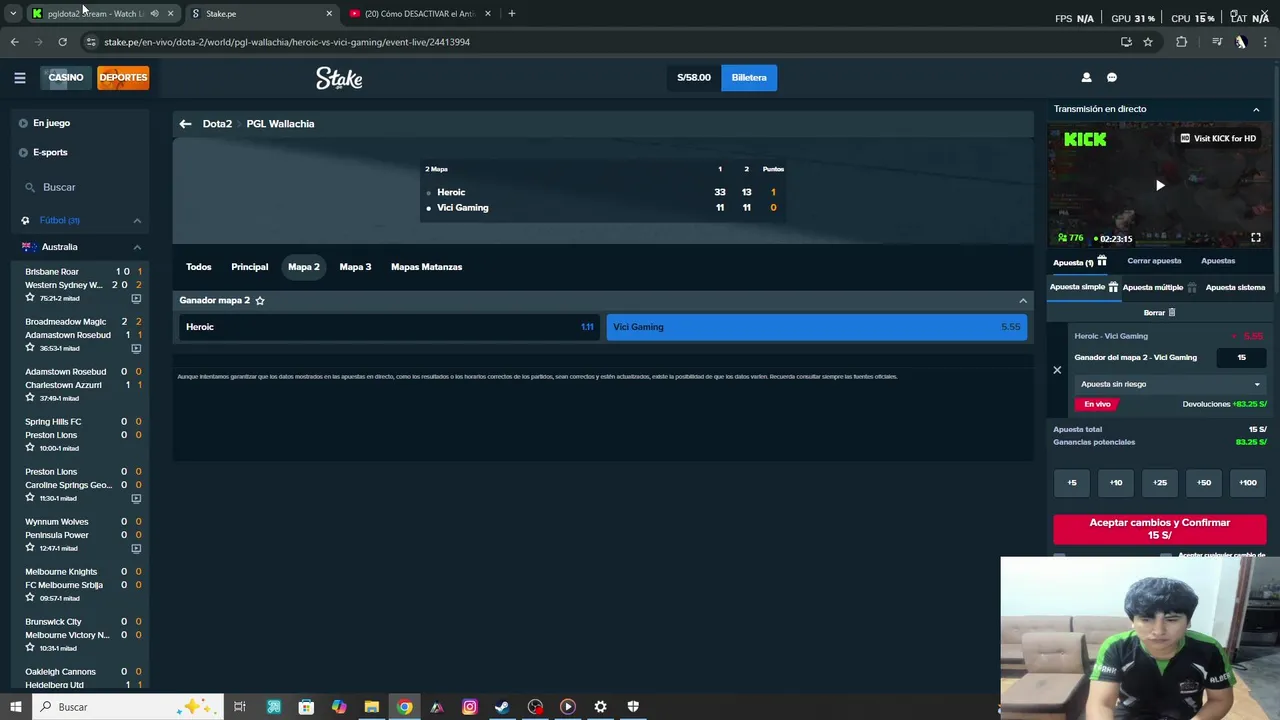Mute the pgldota2 stream tab audio icon
Viewport: 1280px width, 720px height.
pos(154,14)
